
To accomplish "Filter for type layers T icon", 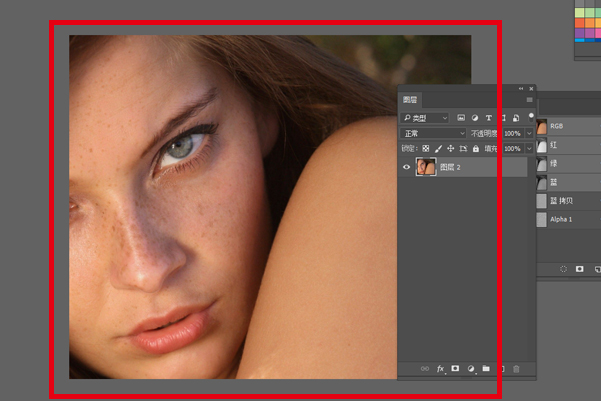I will tap(489, 118).
